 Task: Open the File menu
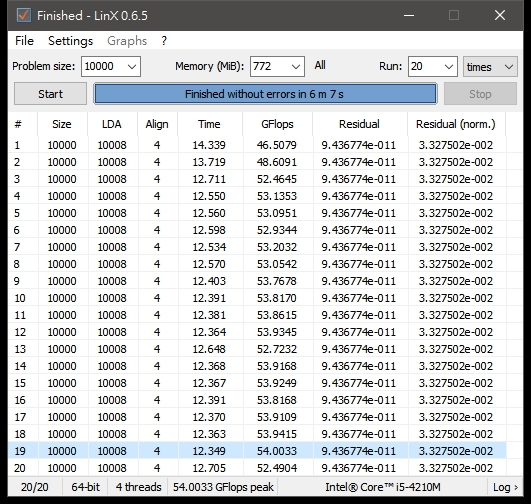(x=24, y=41)
